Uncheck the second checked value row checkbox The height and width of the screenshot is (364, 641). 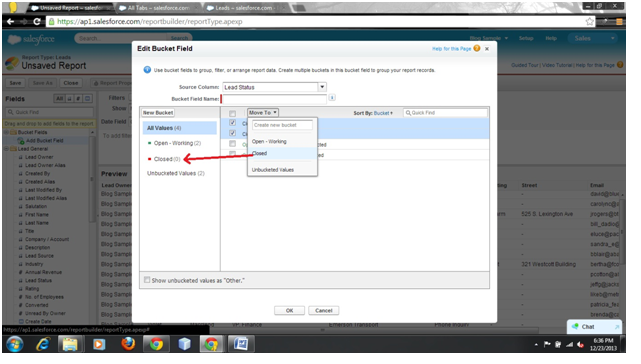(x=233, y=133)
